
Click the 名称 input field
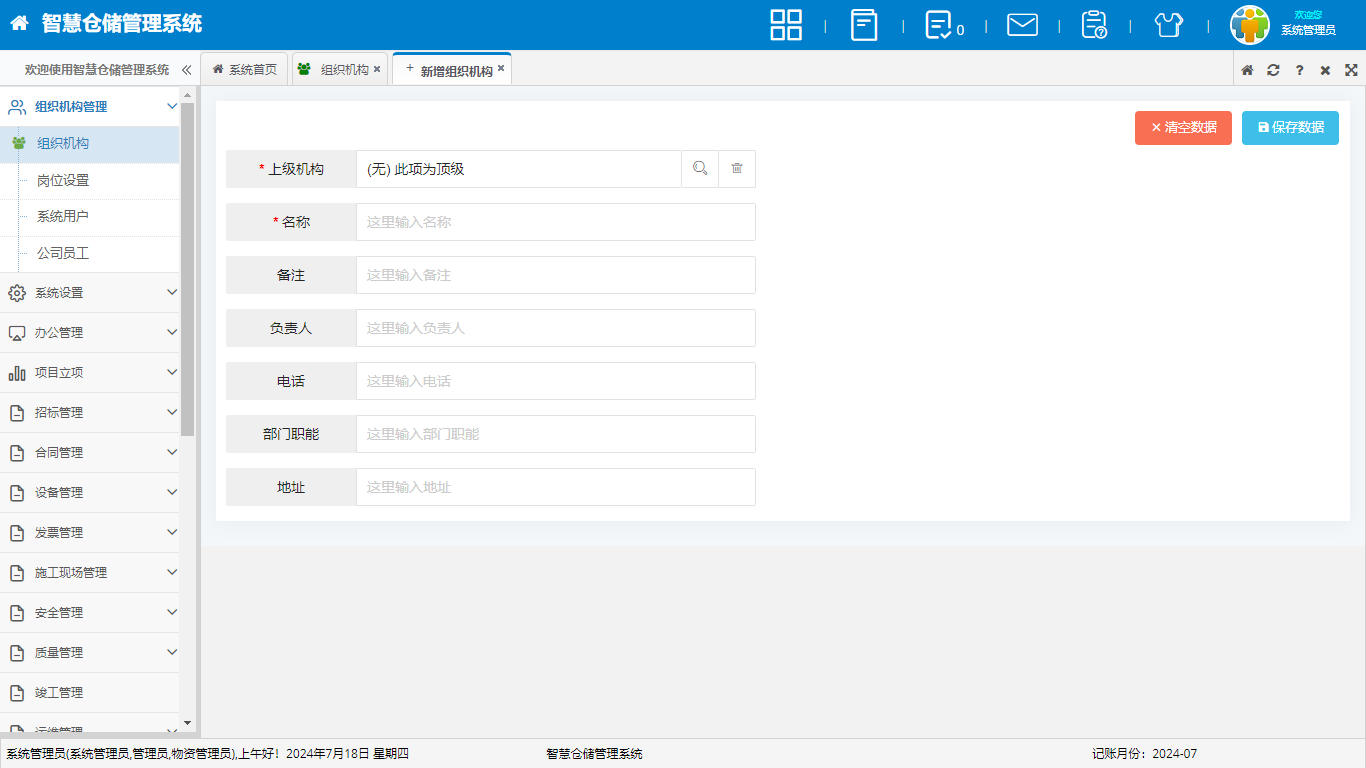point(555,222)
